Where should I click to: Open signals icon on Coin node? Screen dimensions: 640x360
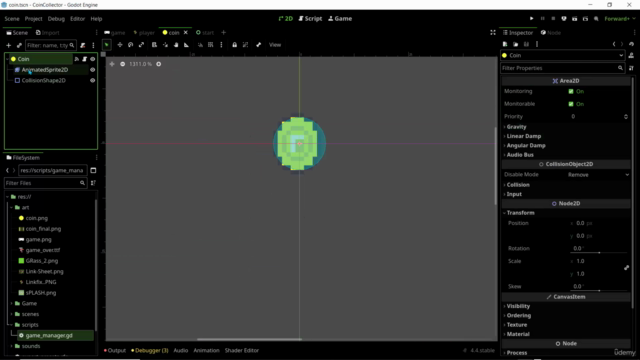76,59
